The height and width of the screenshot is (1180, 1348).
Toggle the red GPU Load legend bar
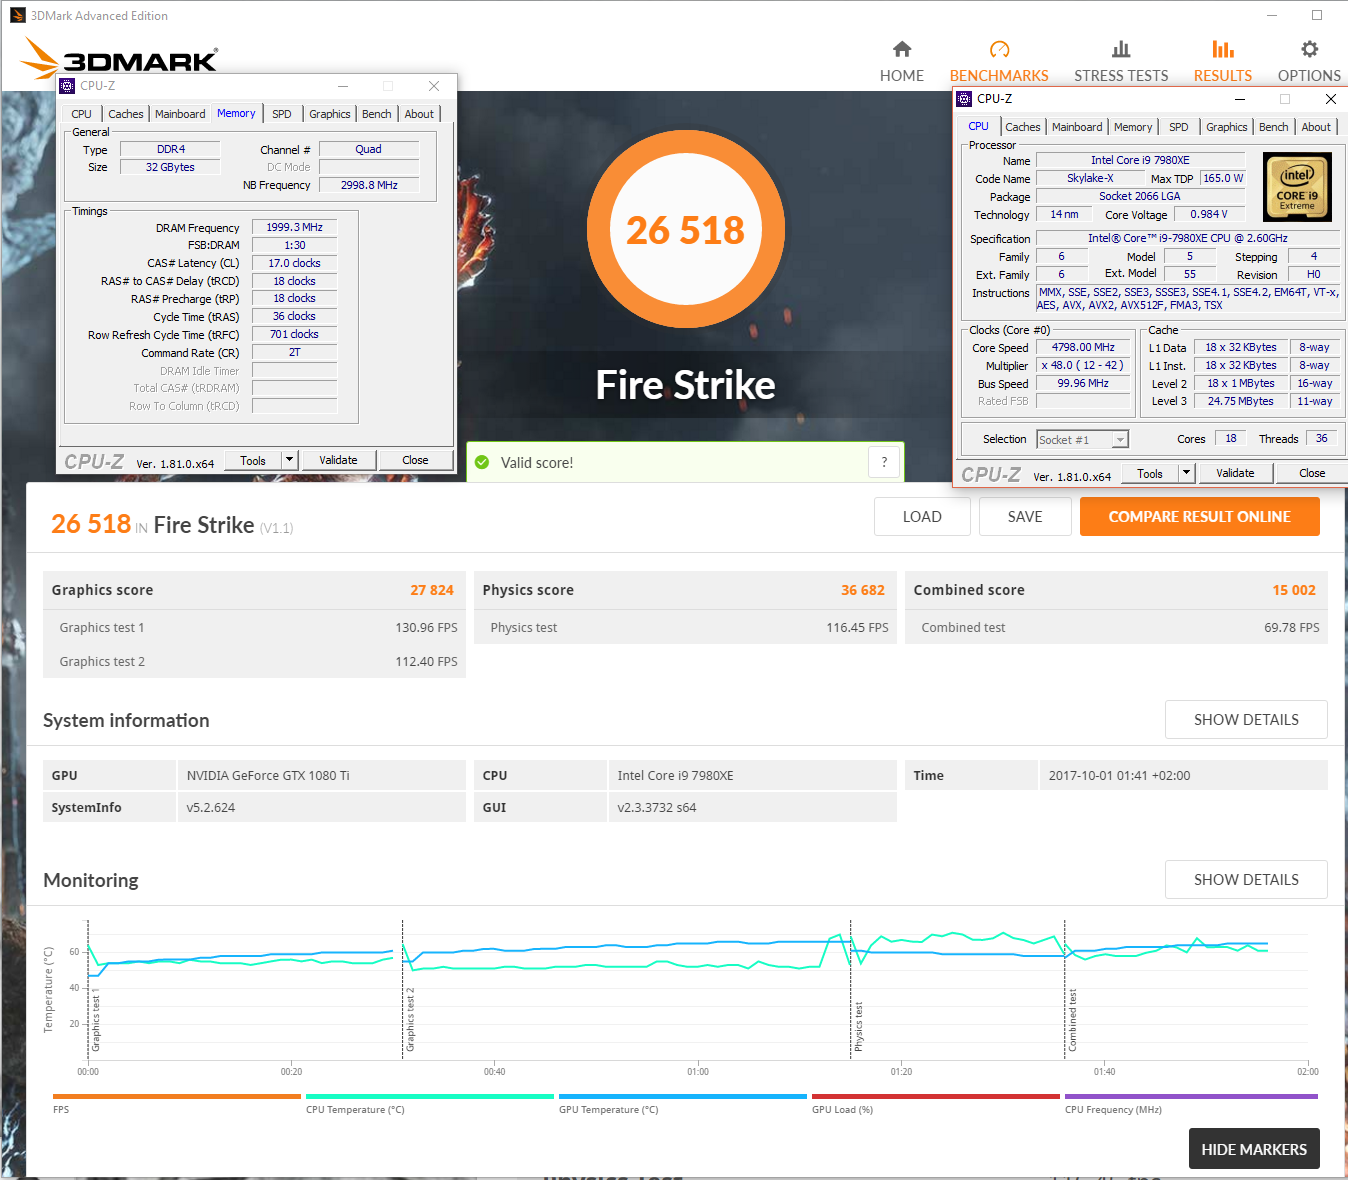click(936, 1097)
